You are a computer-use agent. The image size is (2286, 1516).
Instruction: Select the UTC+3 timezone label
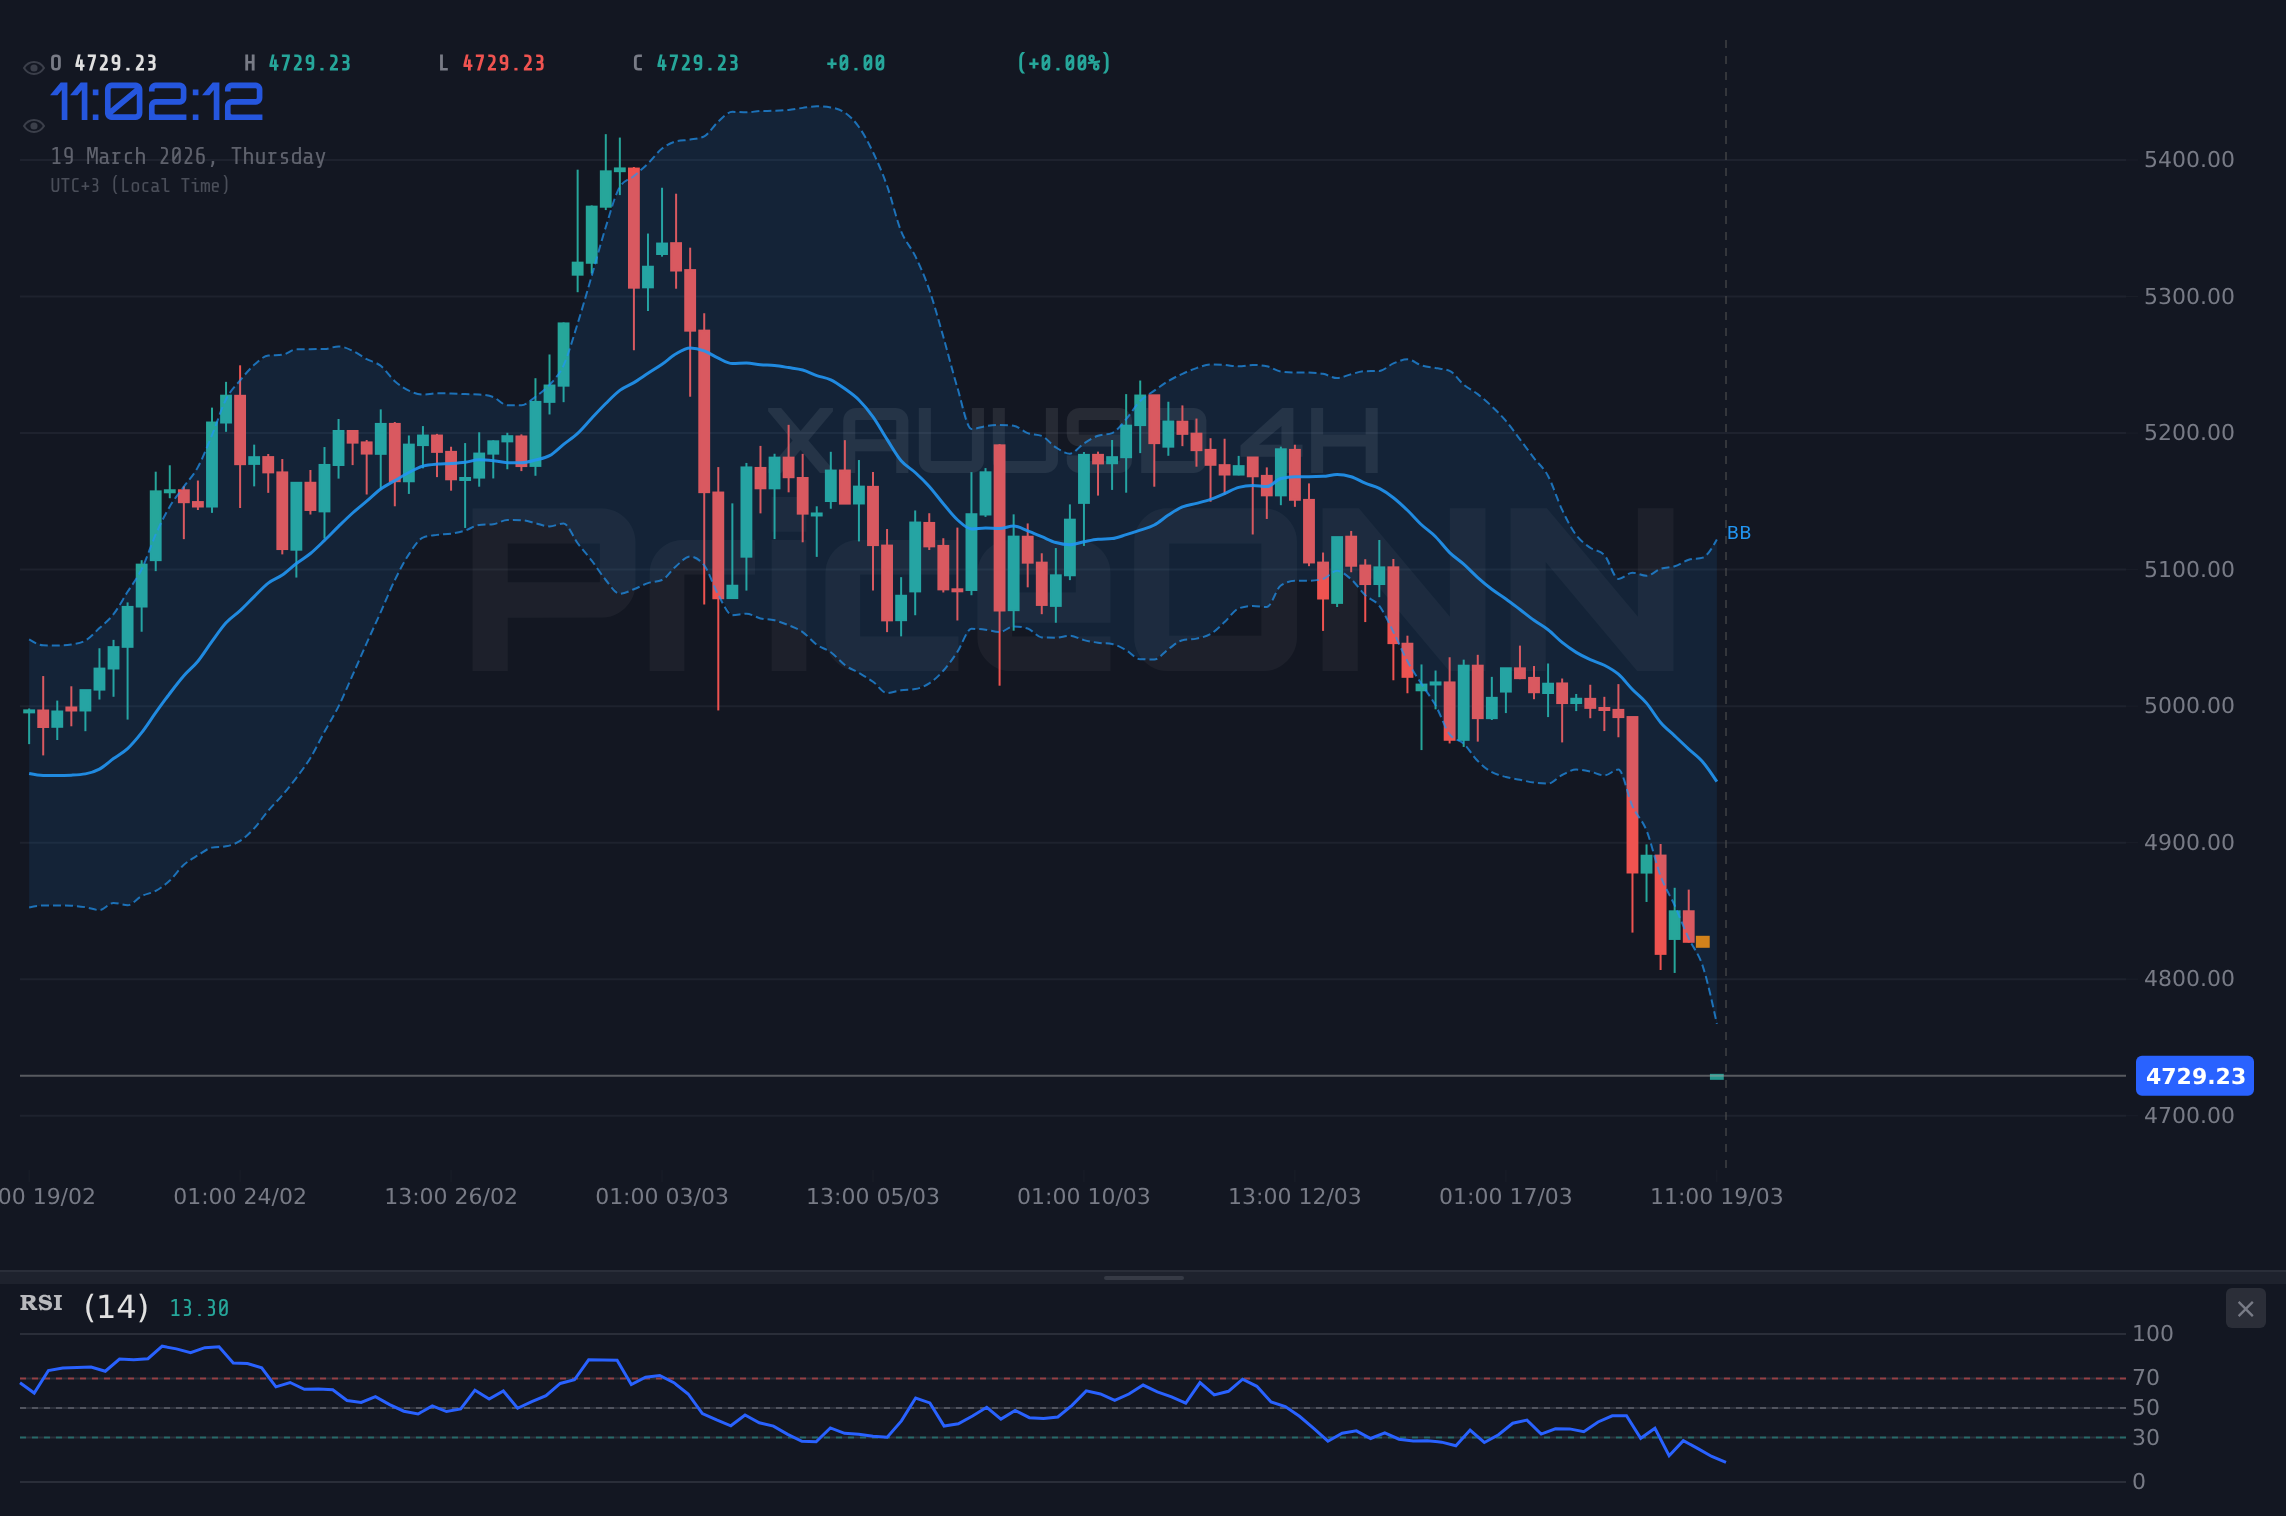click(140, 185)
